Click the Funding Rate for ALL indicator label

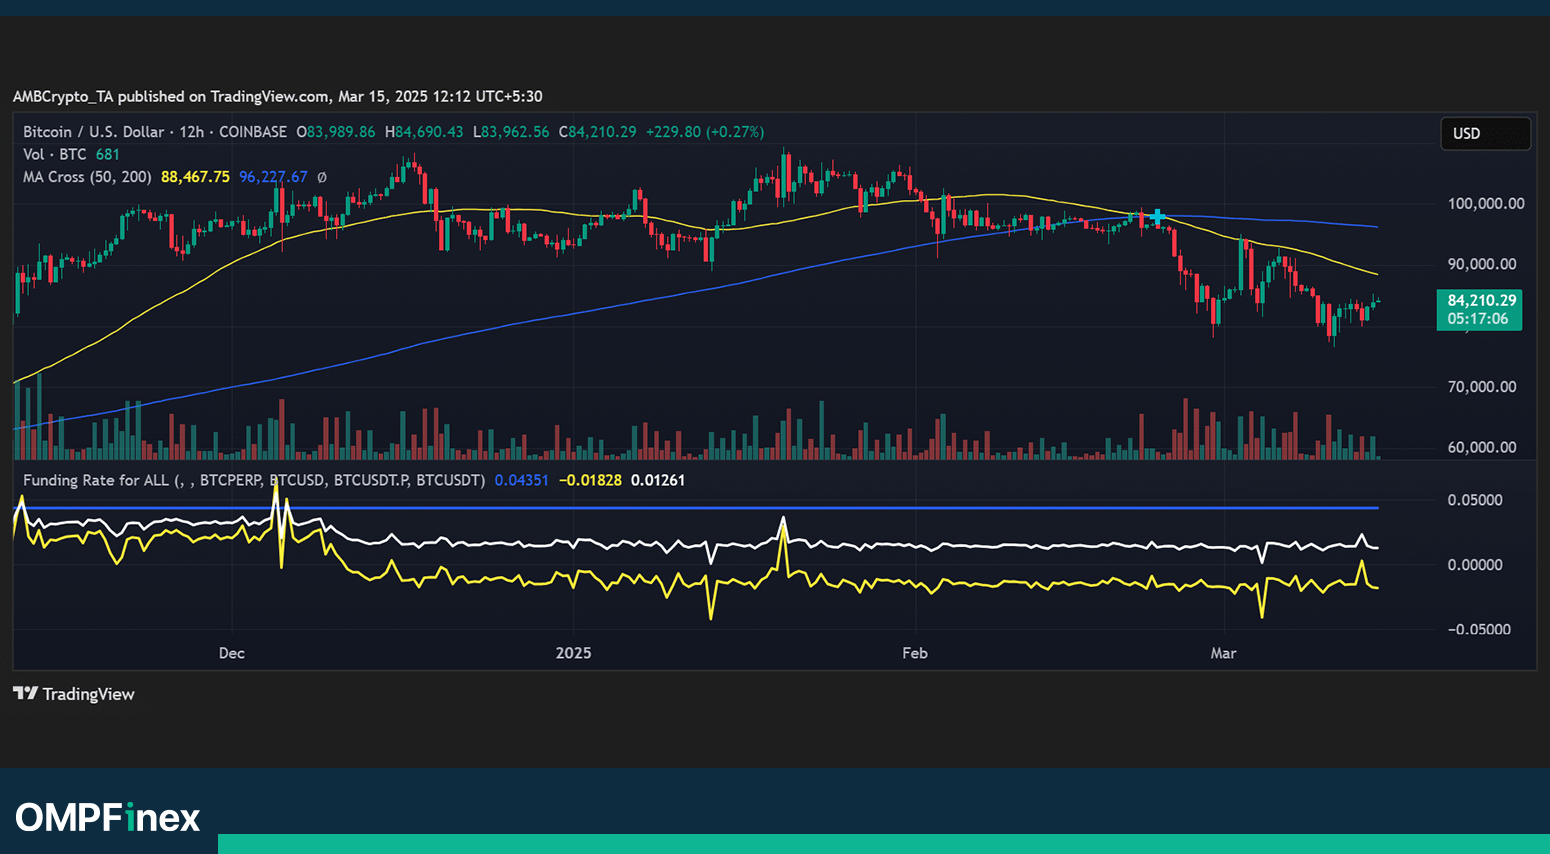click(254, 481)
